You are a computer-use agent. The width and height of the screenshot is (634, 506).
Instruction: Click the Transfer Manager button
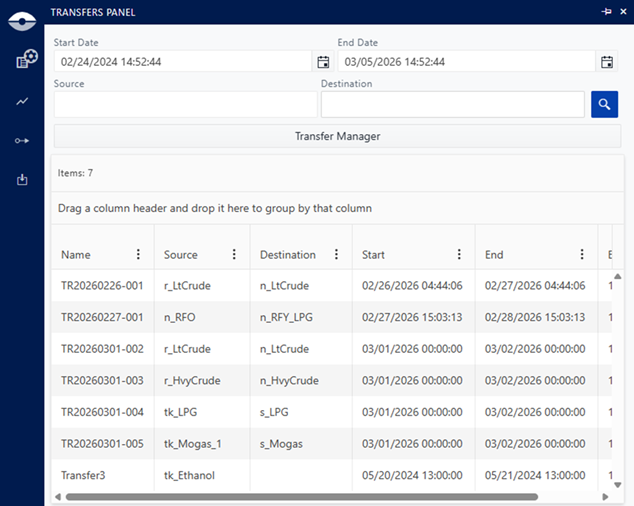point(337,136)
